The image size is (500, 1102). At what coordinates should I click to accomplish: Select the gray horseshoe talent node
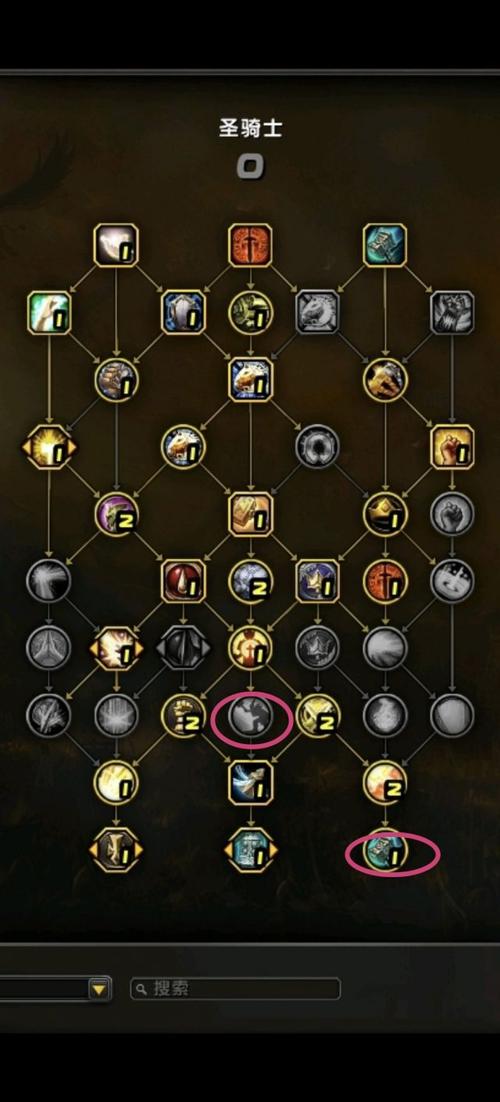click(x=318, y=447)
